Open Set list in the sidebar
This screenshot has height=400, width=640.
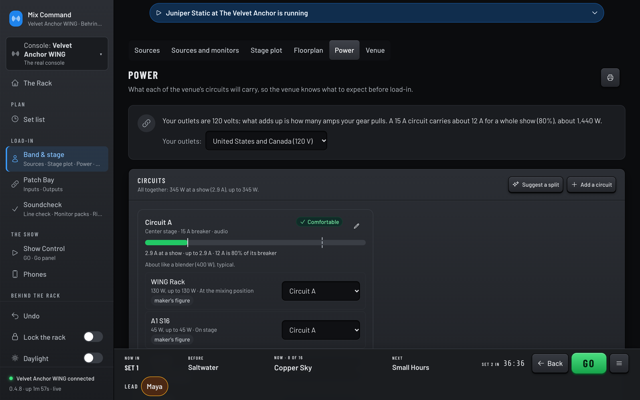click(x=57, y=119)
